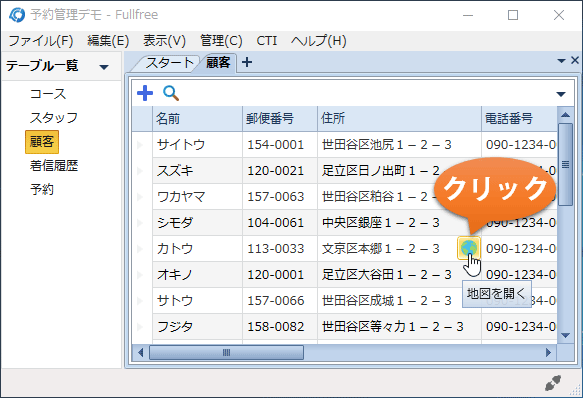
Task: Open the 編集(E) menu
Action: 108,41
